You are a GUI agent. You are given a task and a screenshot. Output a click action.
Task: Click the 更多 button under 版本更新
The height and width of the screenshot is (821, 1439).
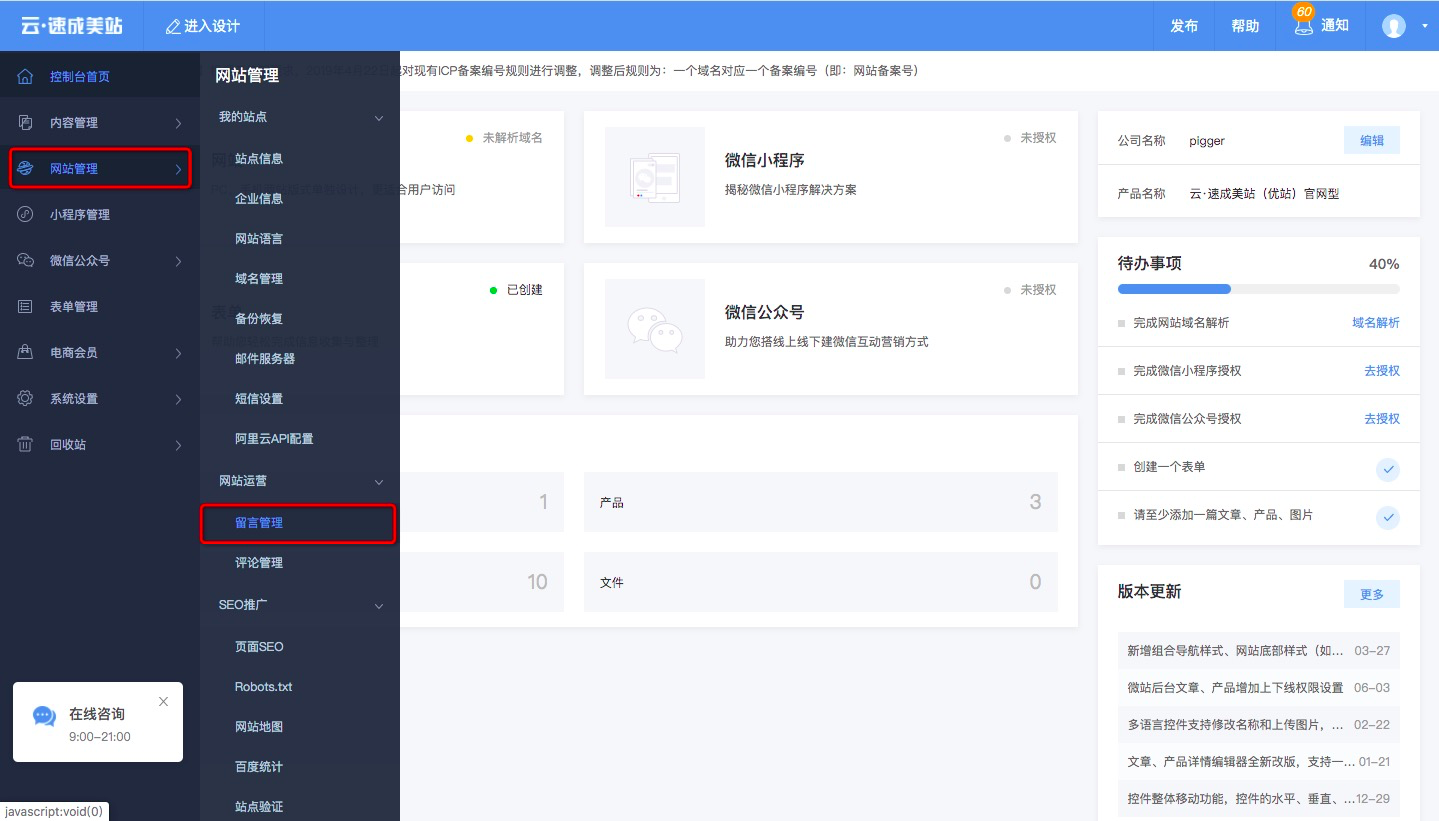click(1372, 594)
